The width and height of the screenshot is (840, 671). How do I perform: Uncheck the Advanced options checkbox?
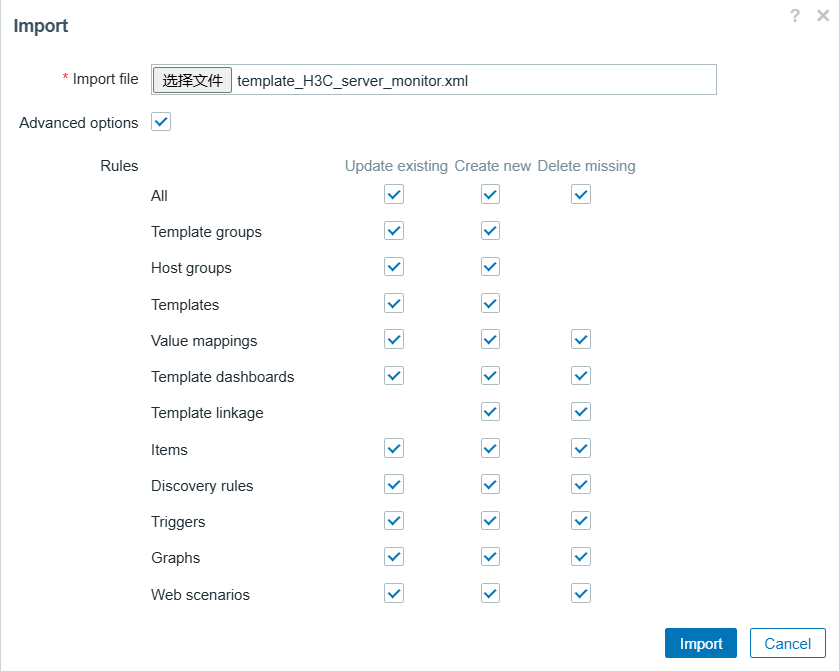click(161, 122)
